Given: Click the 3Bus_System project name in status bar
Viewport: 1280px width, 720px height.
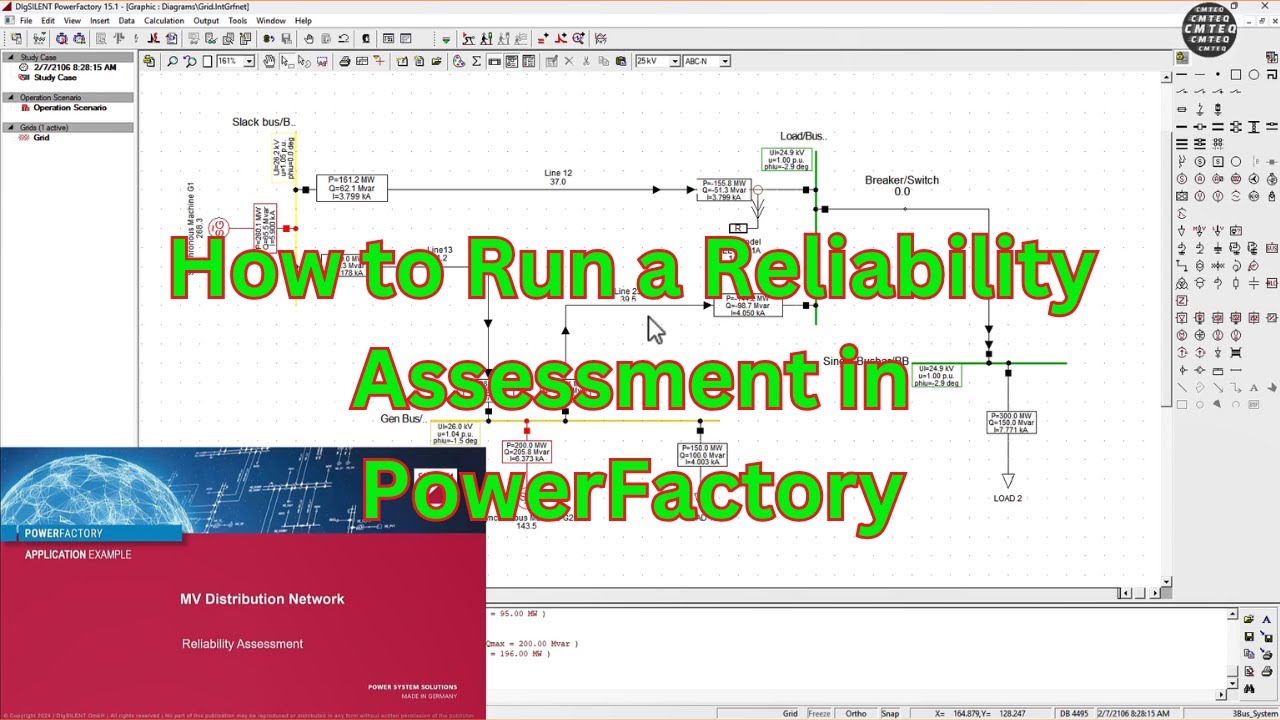Looking at the screenshot, I should pos(1255,713).
